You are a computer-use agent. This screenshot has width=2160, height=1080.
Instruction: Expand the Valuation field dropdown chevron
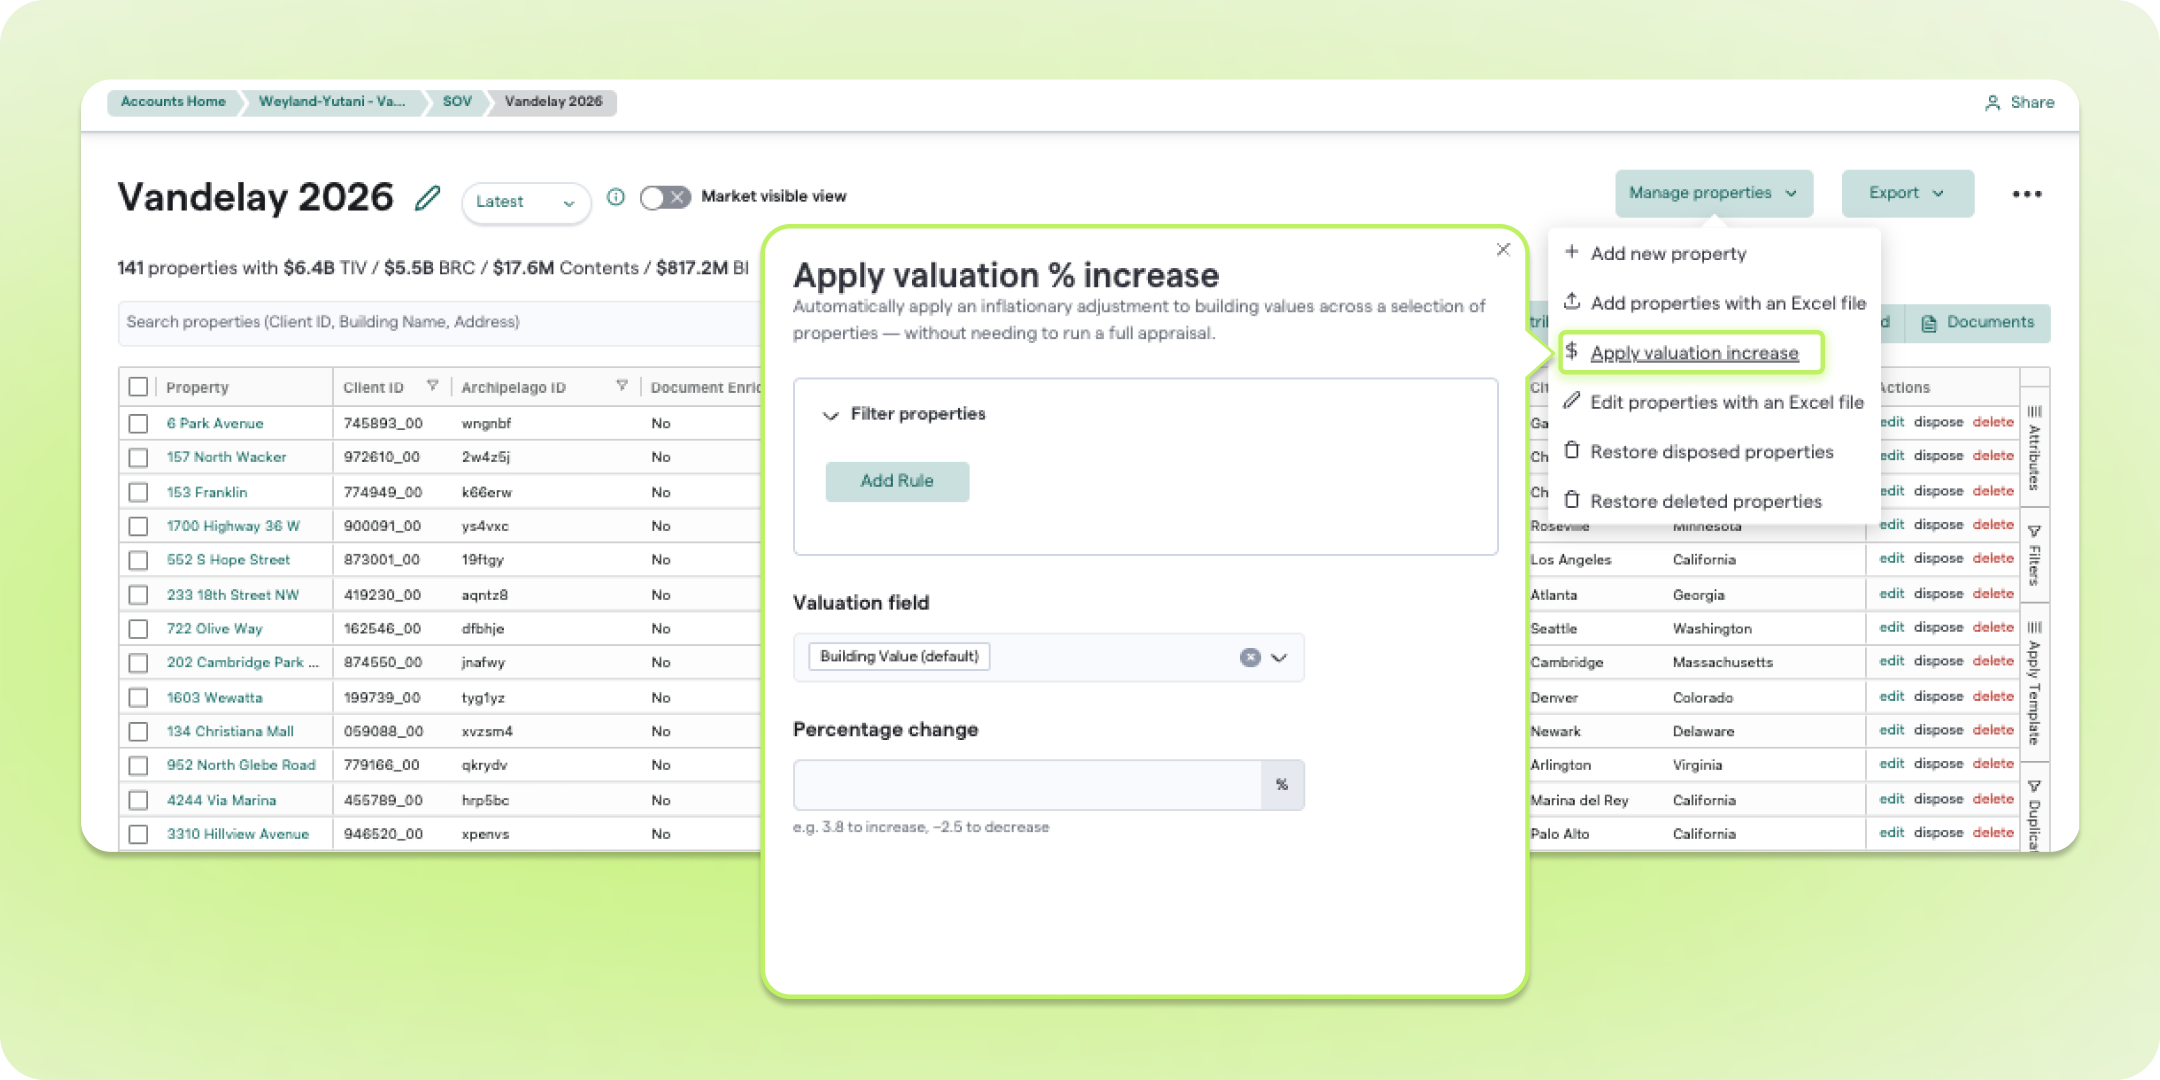(1279, 658)
